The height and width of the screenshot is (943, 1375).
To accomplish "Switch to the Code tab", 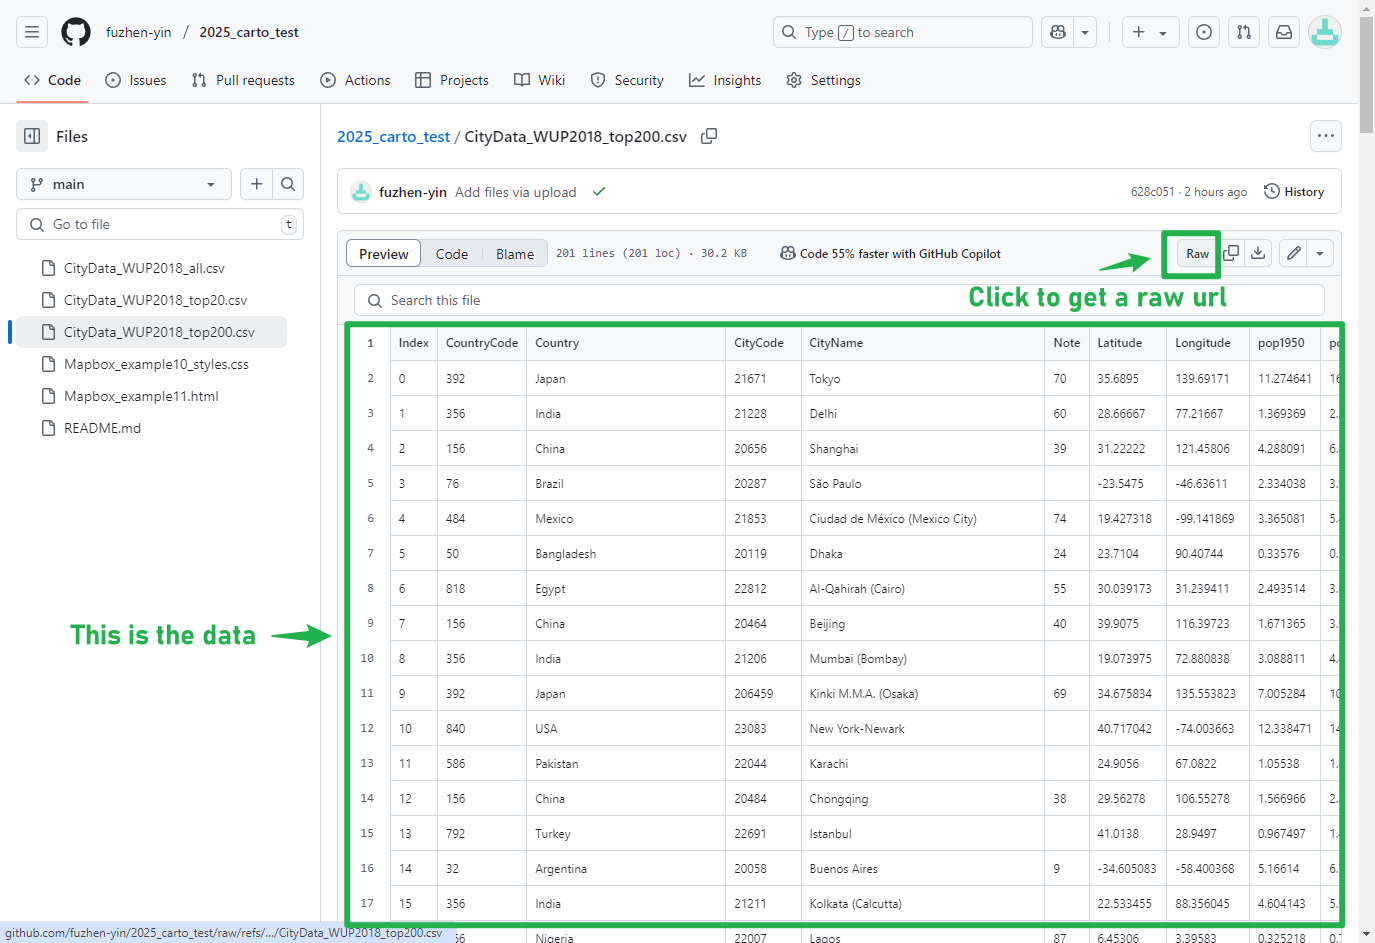I will (x=52, y=80).
